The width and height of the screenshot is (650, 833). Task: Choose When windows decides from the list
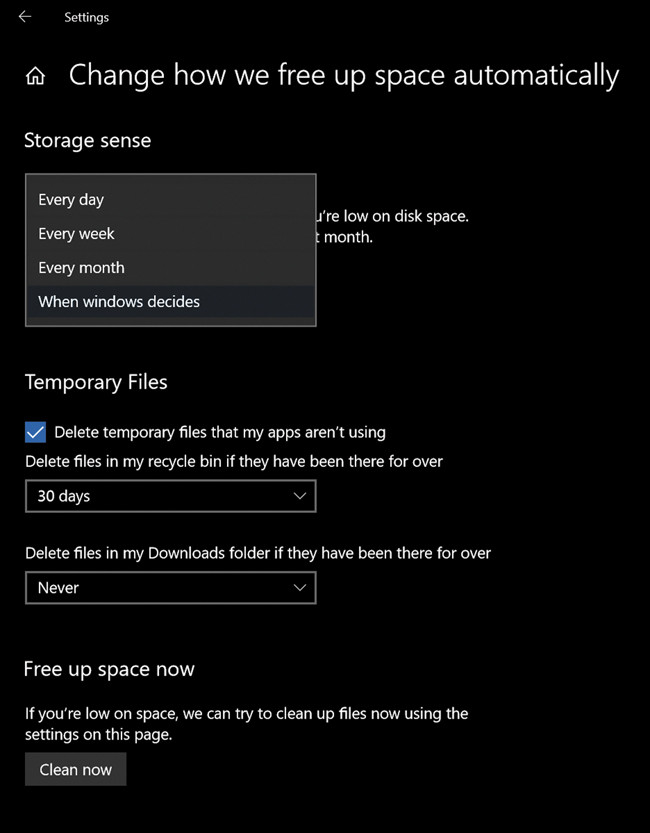click(x=118, y=301)
